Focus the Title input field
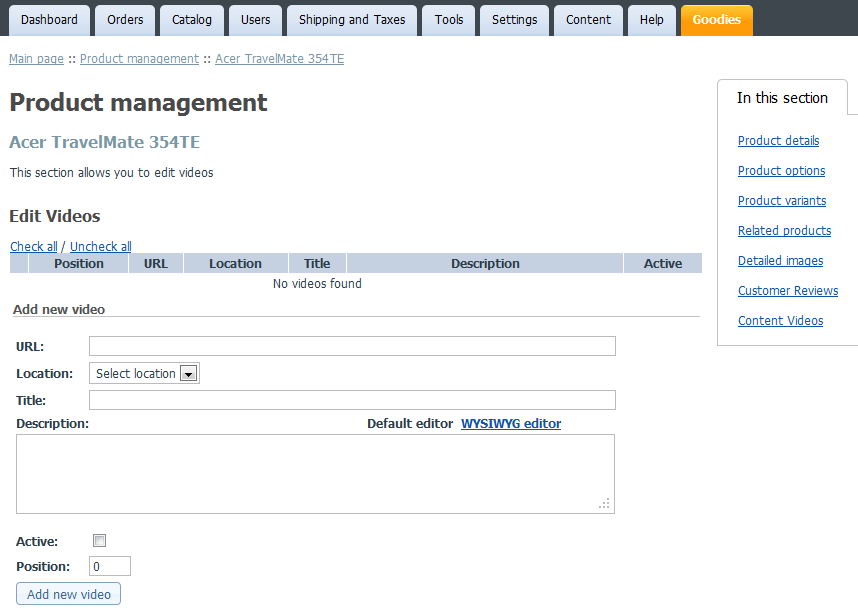858x616 pixels. [x=352, y=400]
